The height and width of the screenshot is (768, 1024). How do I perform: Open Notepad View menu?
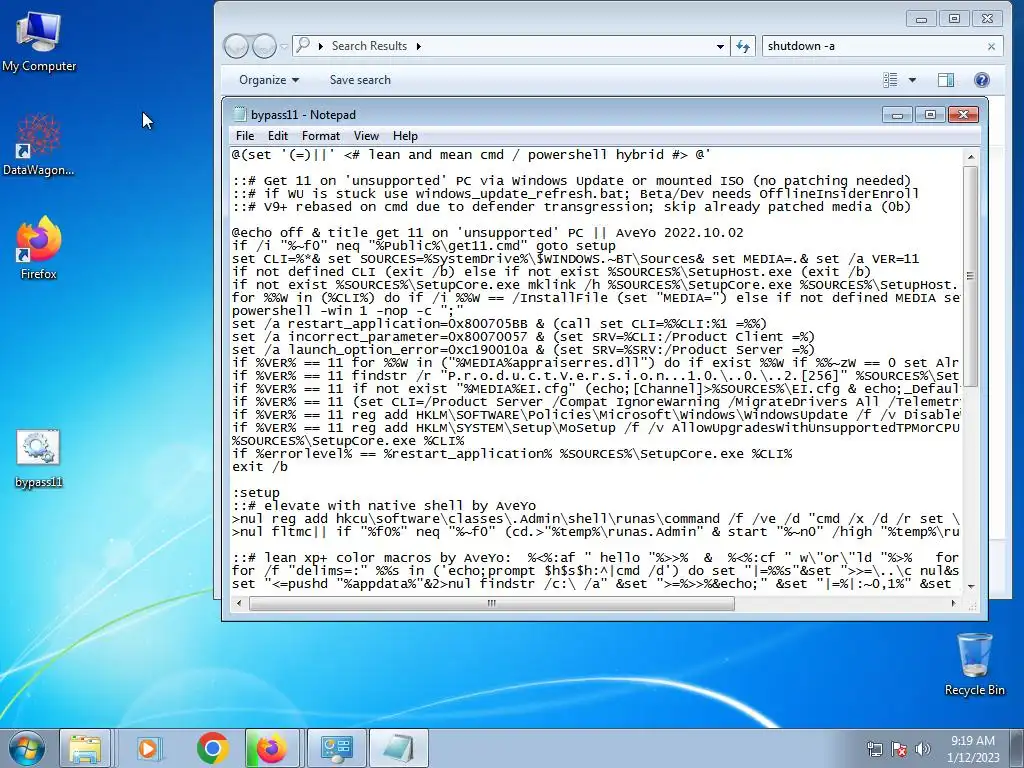pos(366,136)
